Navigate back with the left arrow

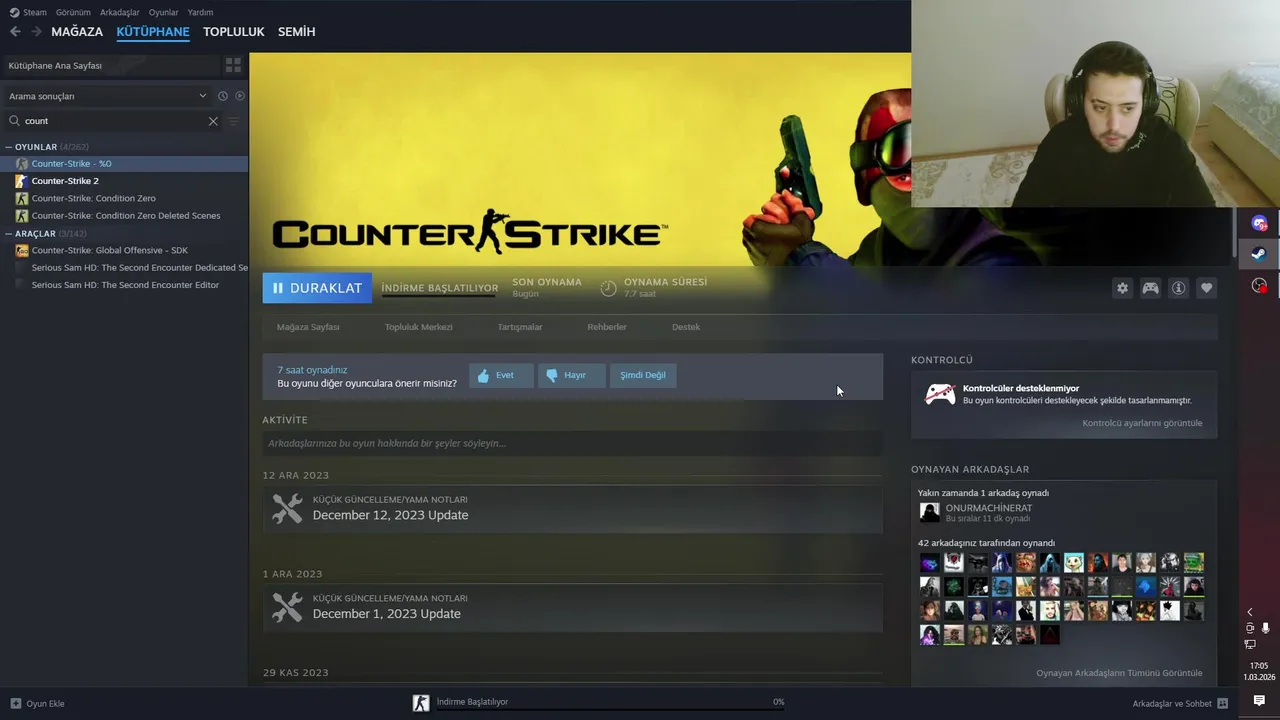coord(15,32)
